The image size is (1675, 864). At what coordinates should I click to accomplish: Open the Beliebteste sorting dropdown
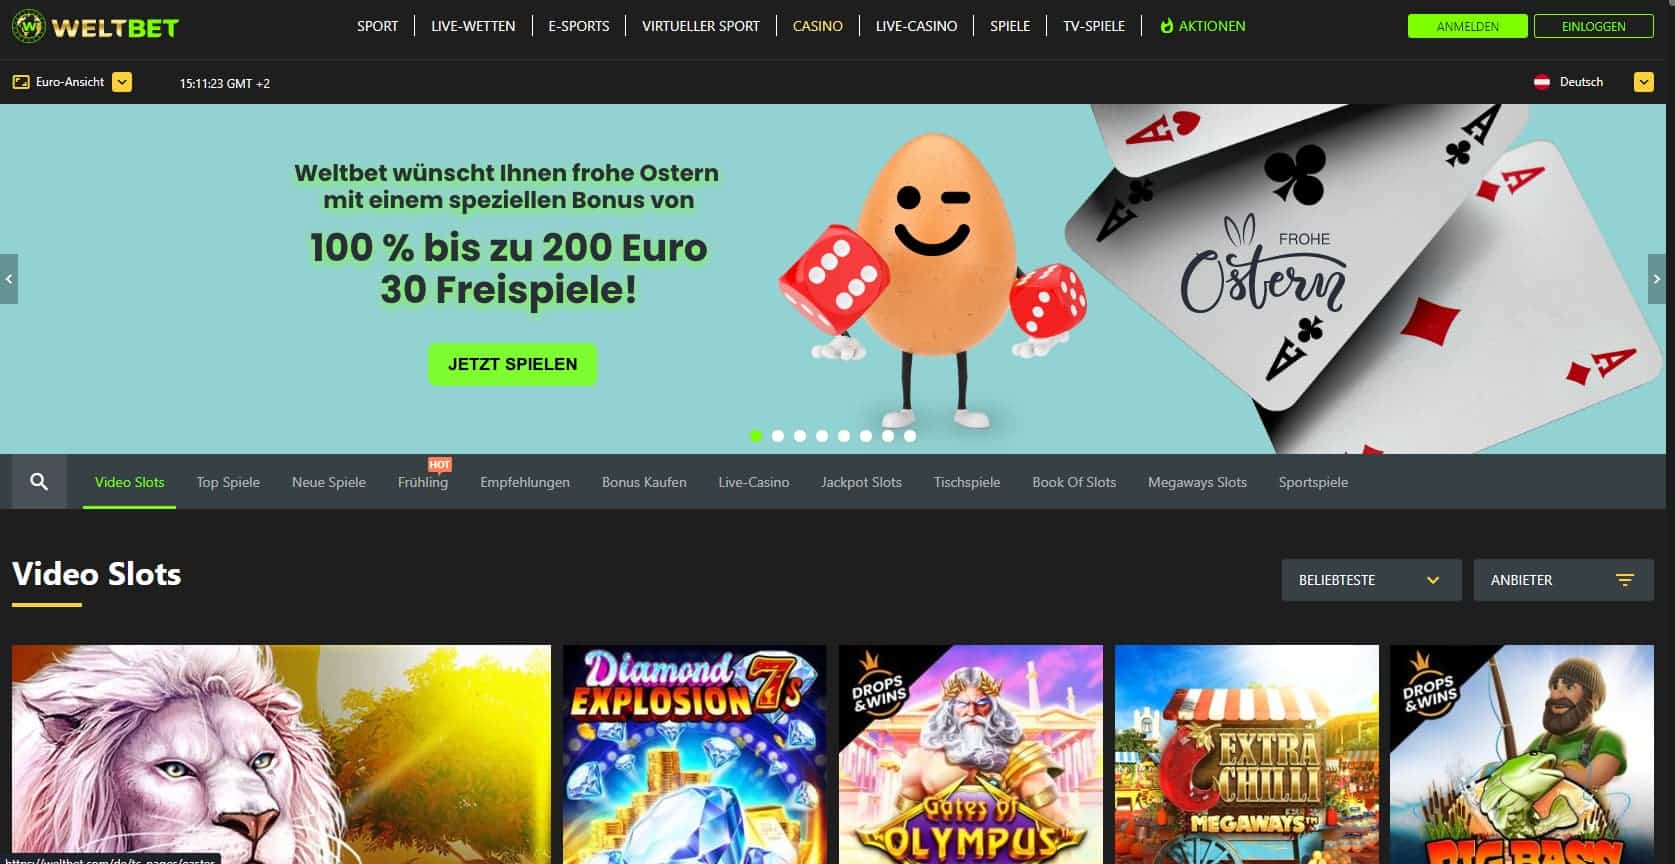(x=1371, y=580)
